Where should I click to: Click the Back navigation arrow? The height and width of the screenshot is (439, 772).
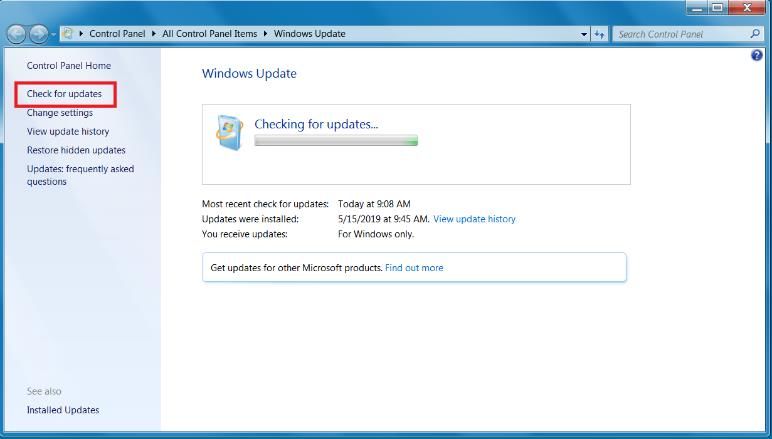tap(16, 34)
